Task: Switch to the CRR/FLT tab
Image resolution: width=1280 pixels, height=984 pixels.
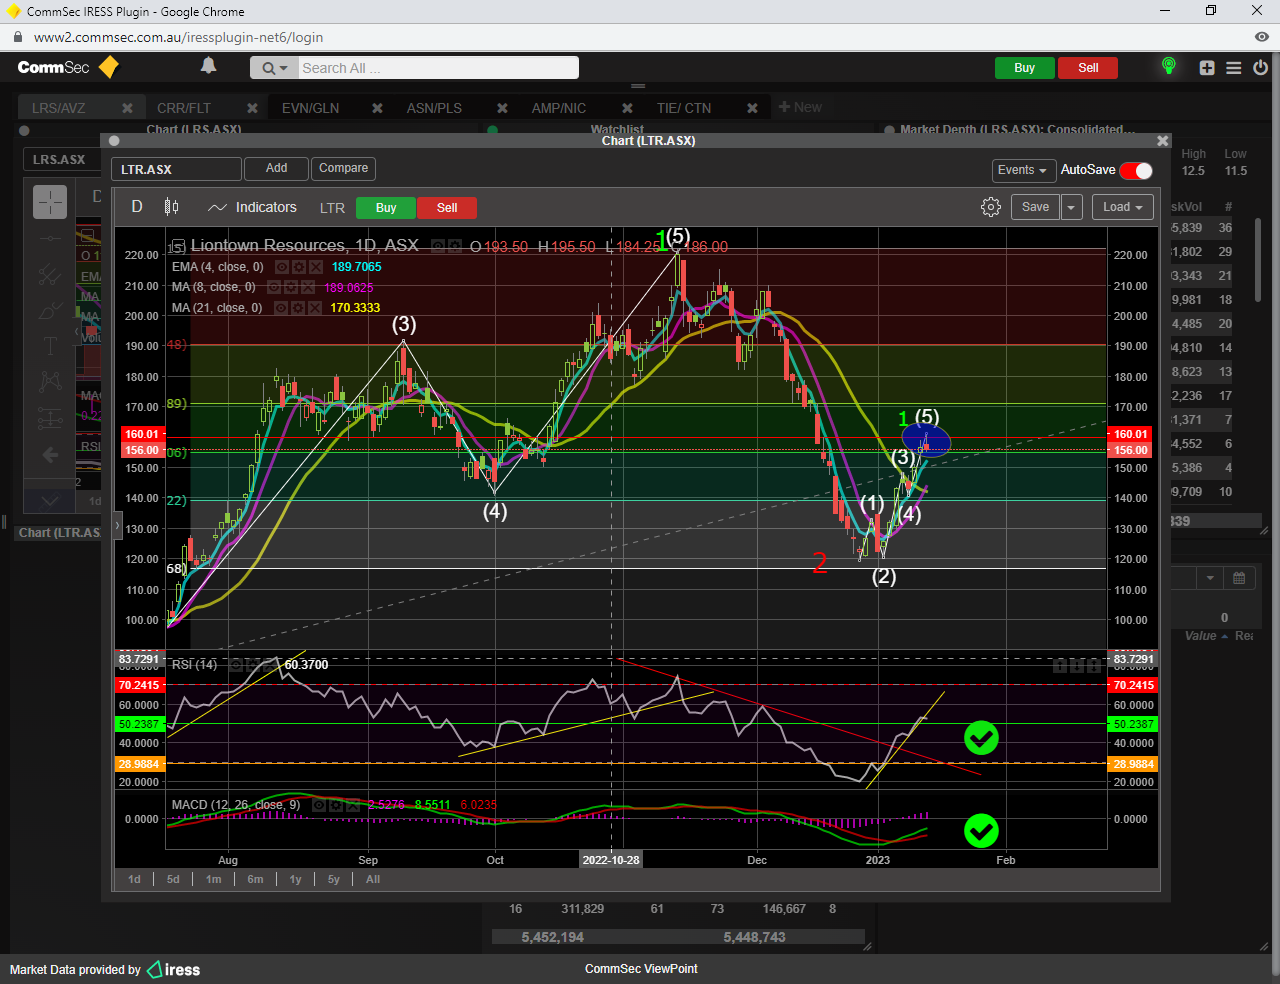Action: (184, 108)
